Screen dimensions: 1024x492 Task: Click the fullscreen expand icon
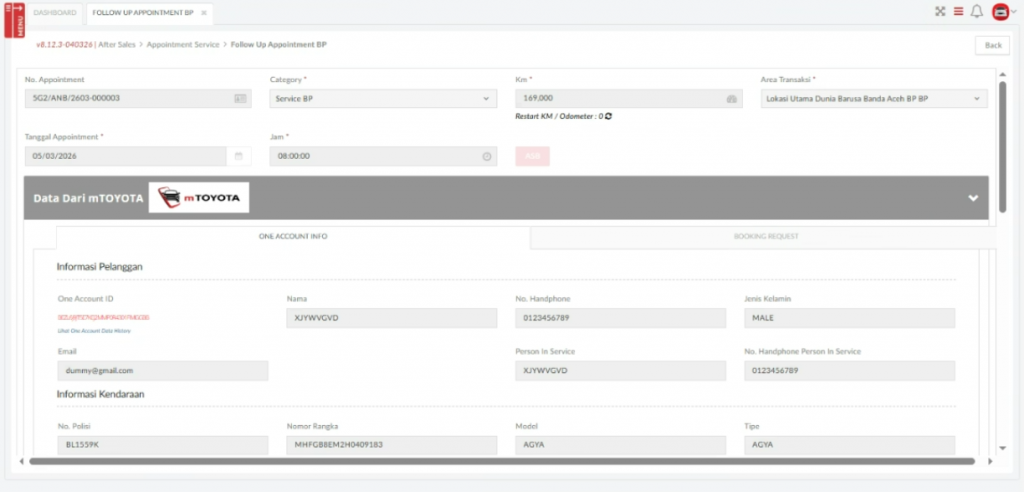939,12
